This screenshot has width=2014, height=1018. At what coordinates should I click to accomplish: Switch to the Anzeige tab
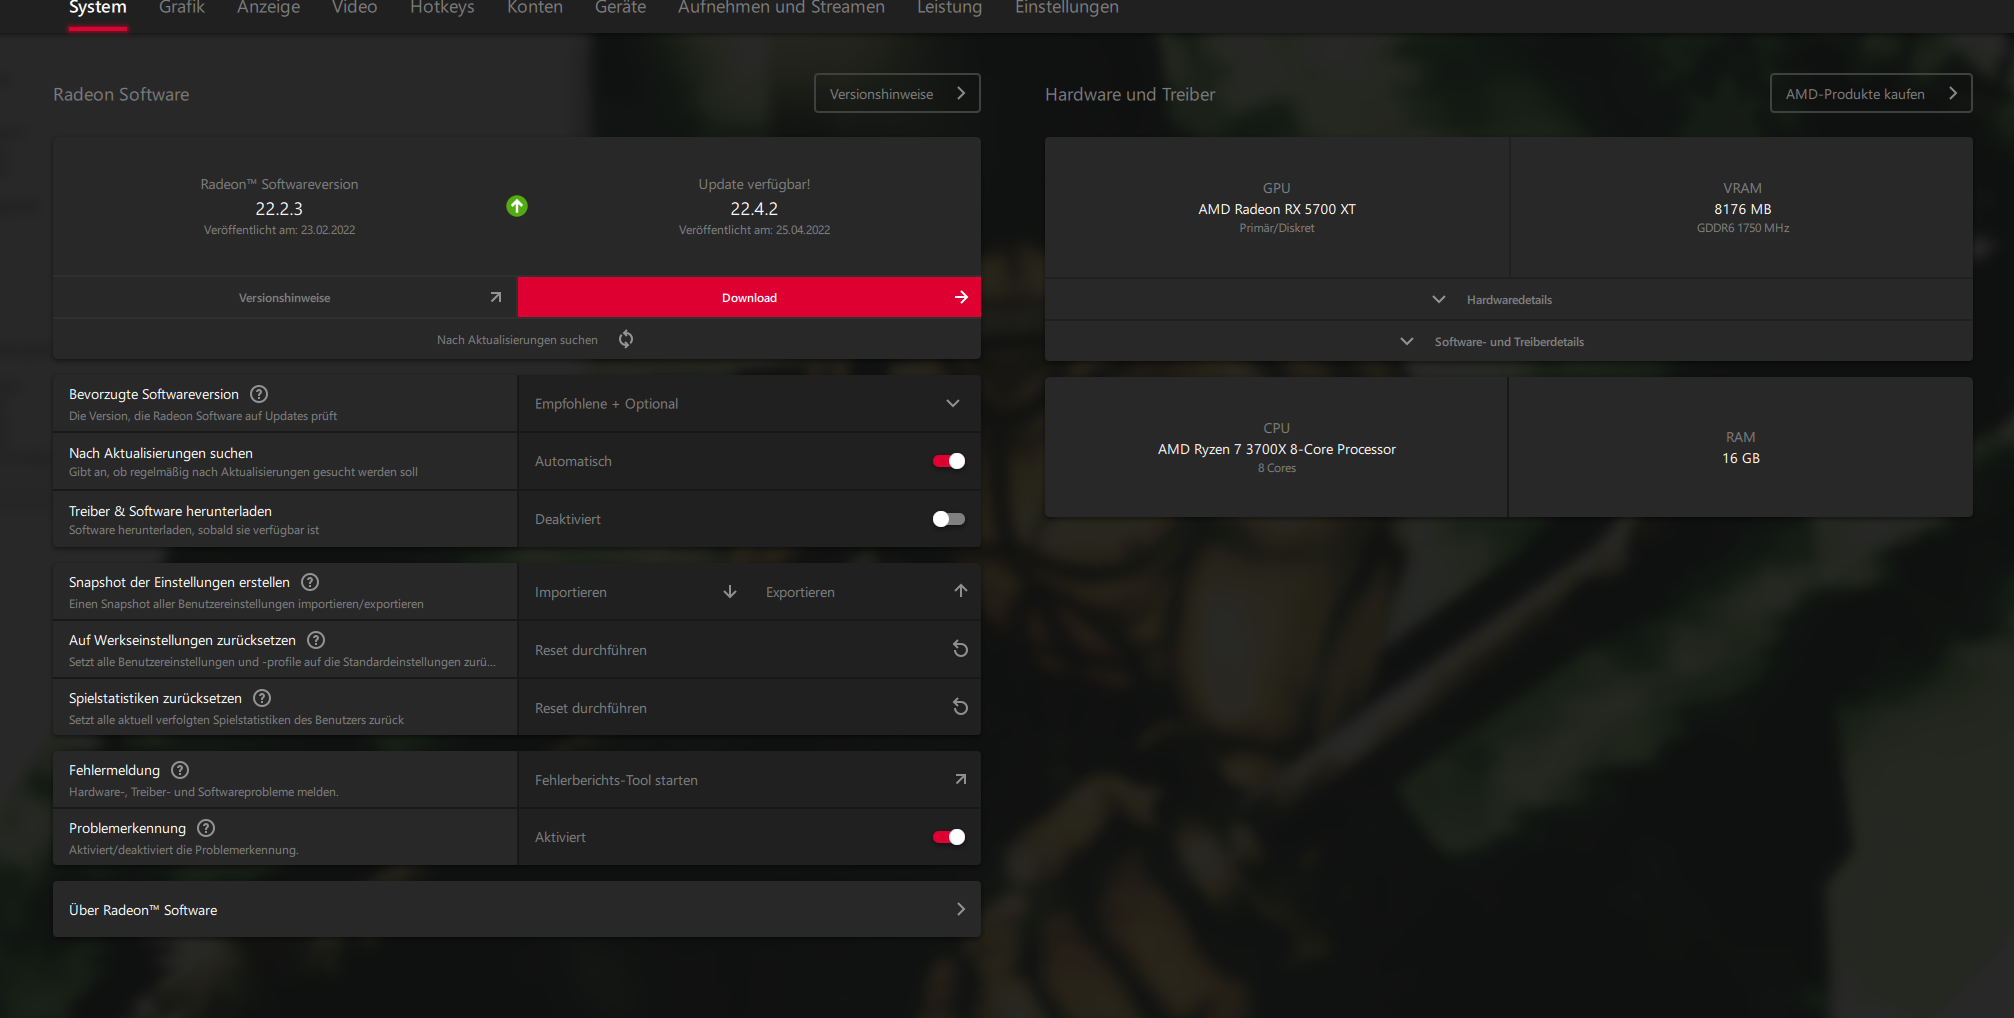coord(269,8)
